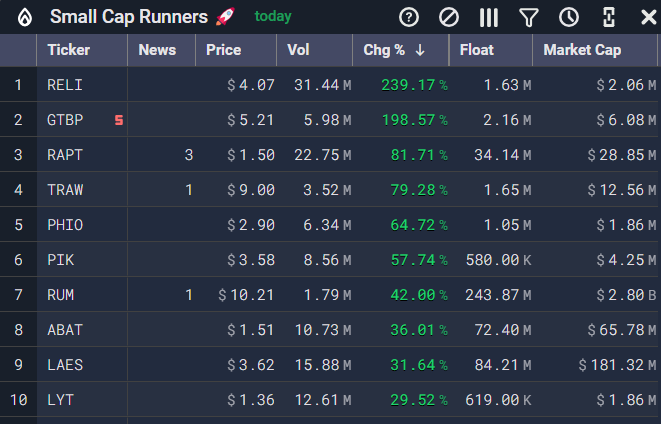Click row number 10 cell
661x424 pixels.
tap(18, 400)
